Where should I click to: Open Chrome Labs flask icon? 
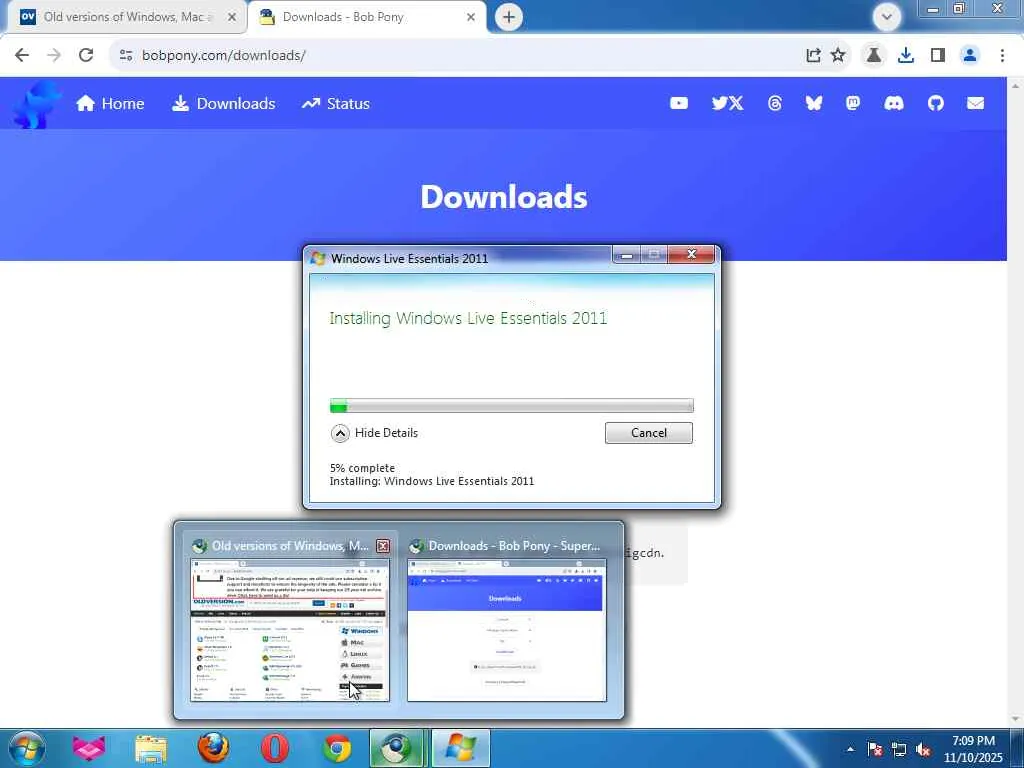point(873,56)
